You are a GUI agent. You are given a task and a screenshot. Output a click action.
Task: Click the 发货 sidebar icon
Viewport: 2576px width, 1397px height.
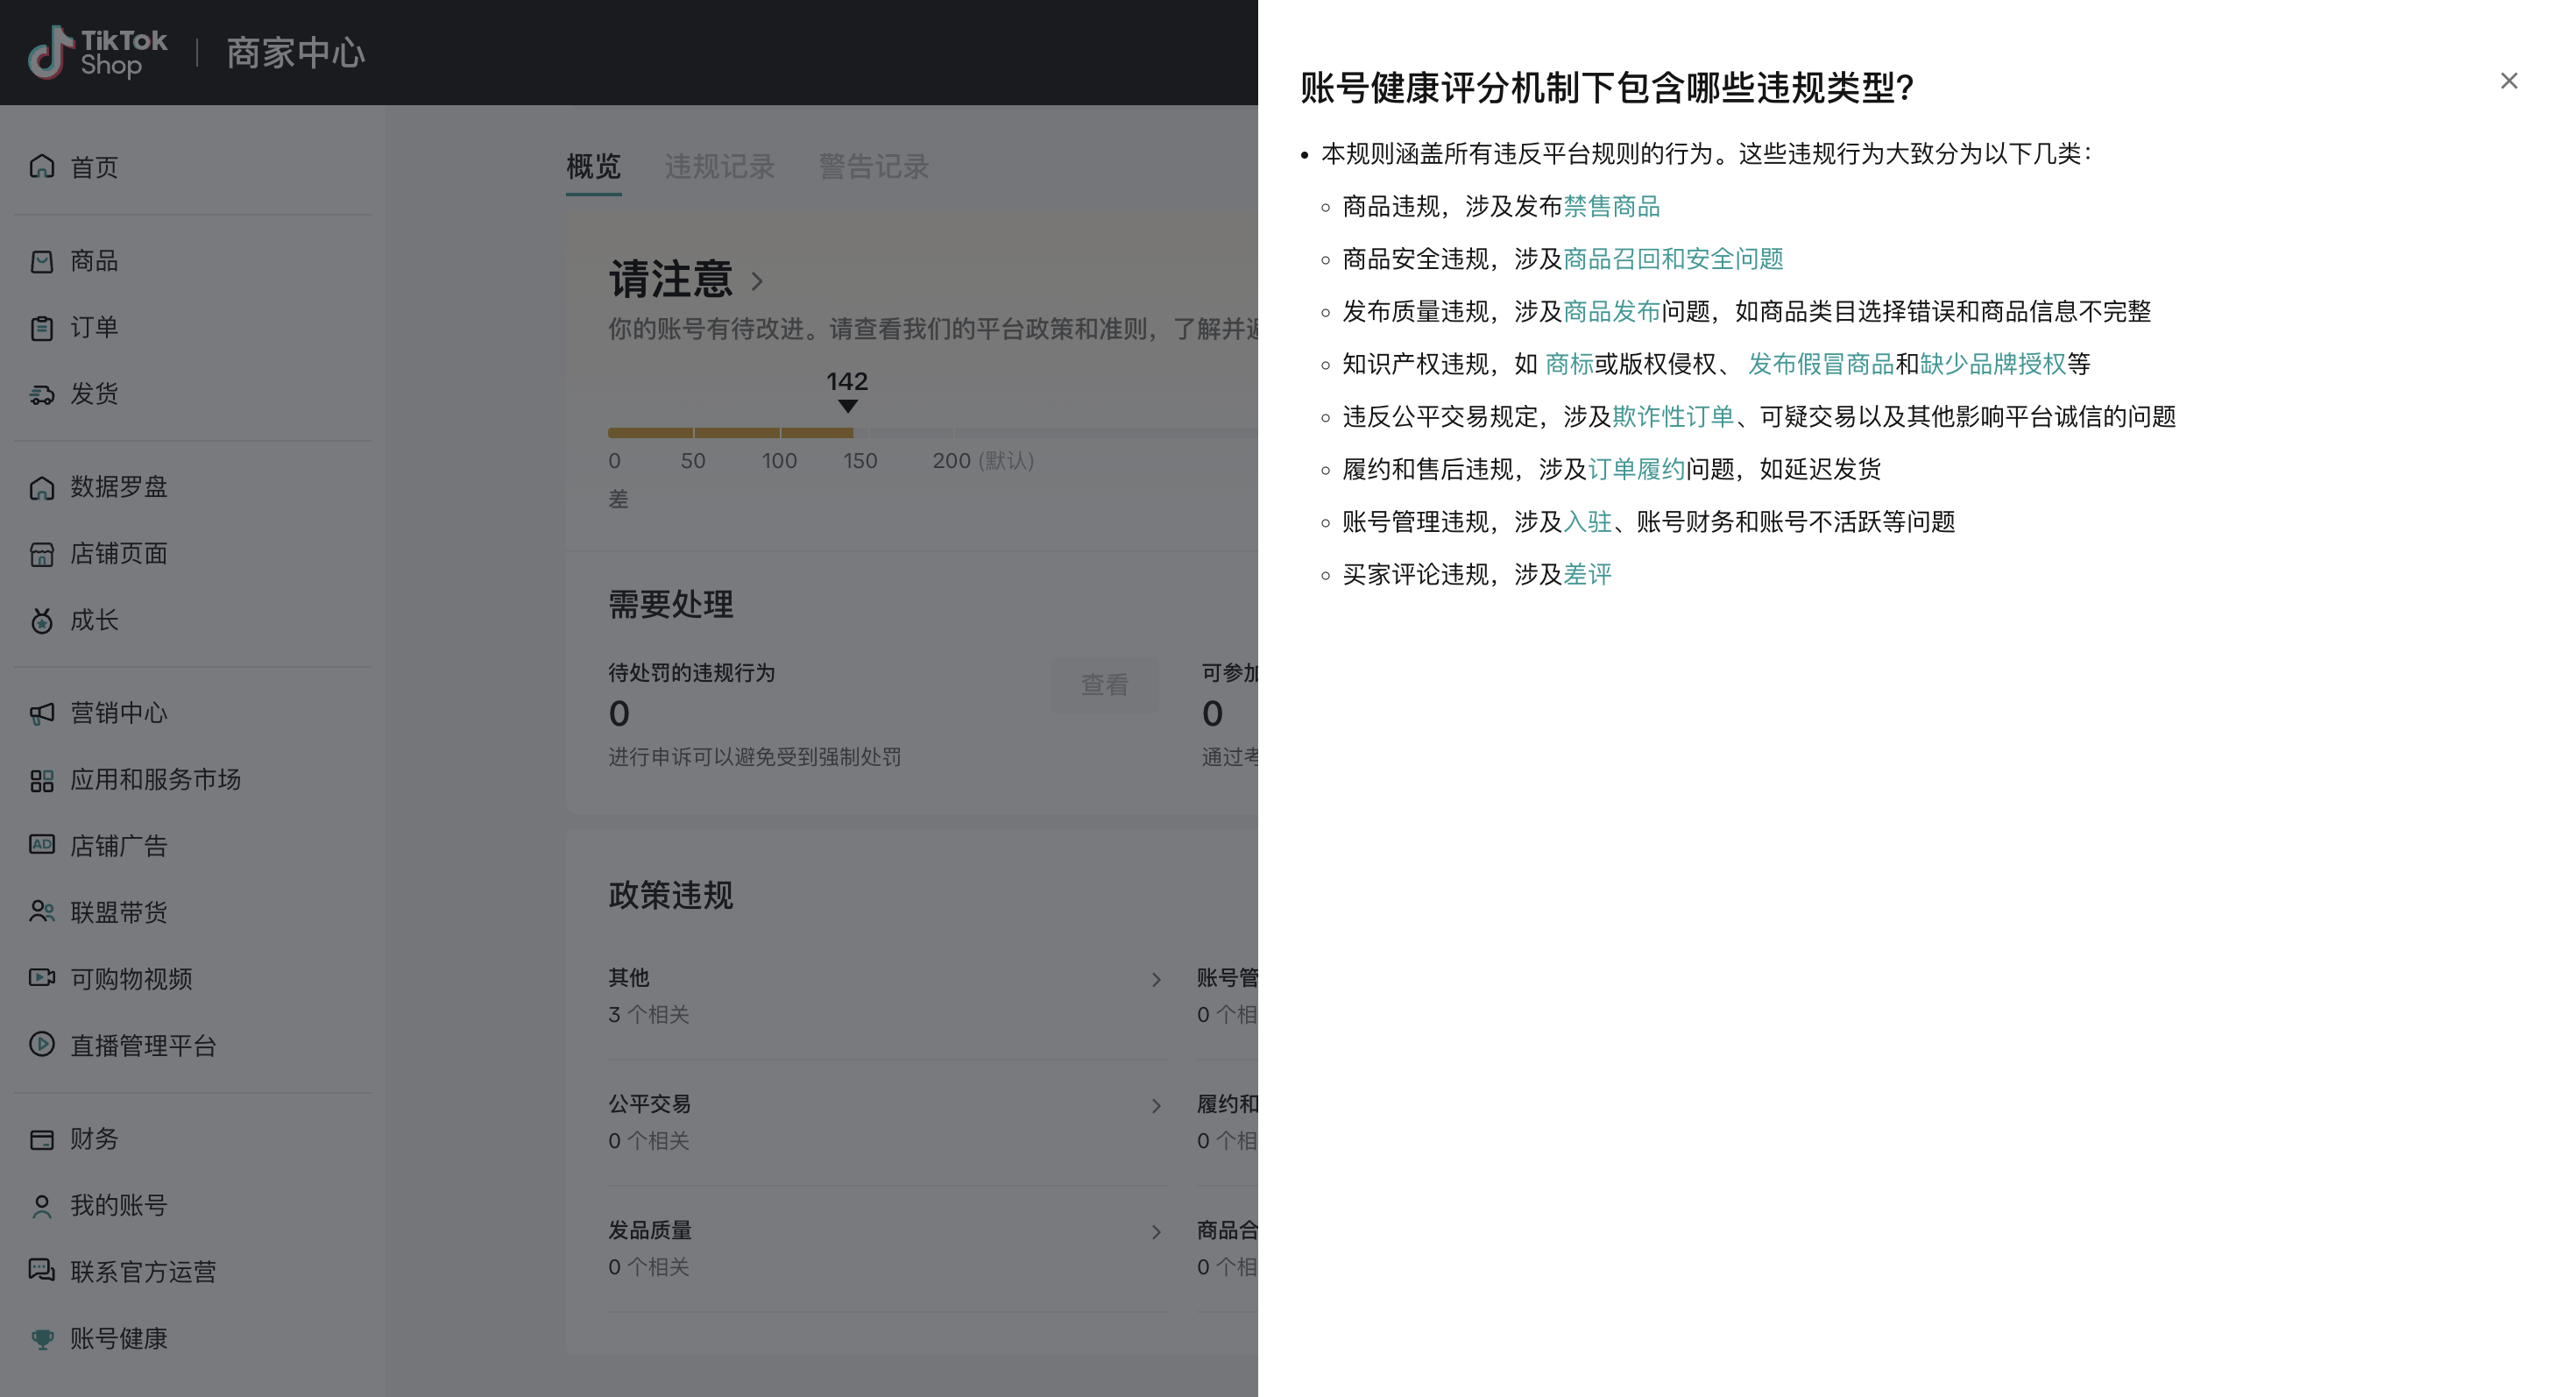pyautogui.click(x=42, y=394)
